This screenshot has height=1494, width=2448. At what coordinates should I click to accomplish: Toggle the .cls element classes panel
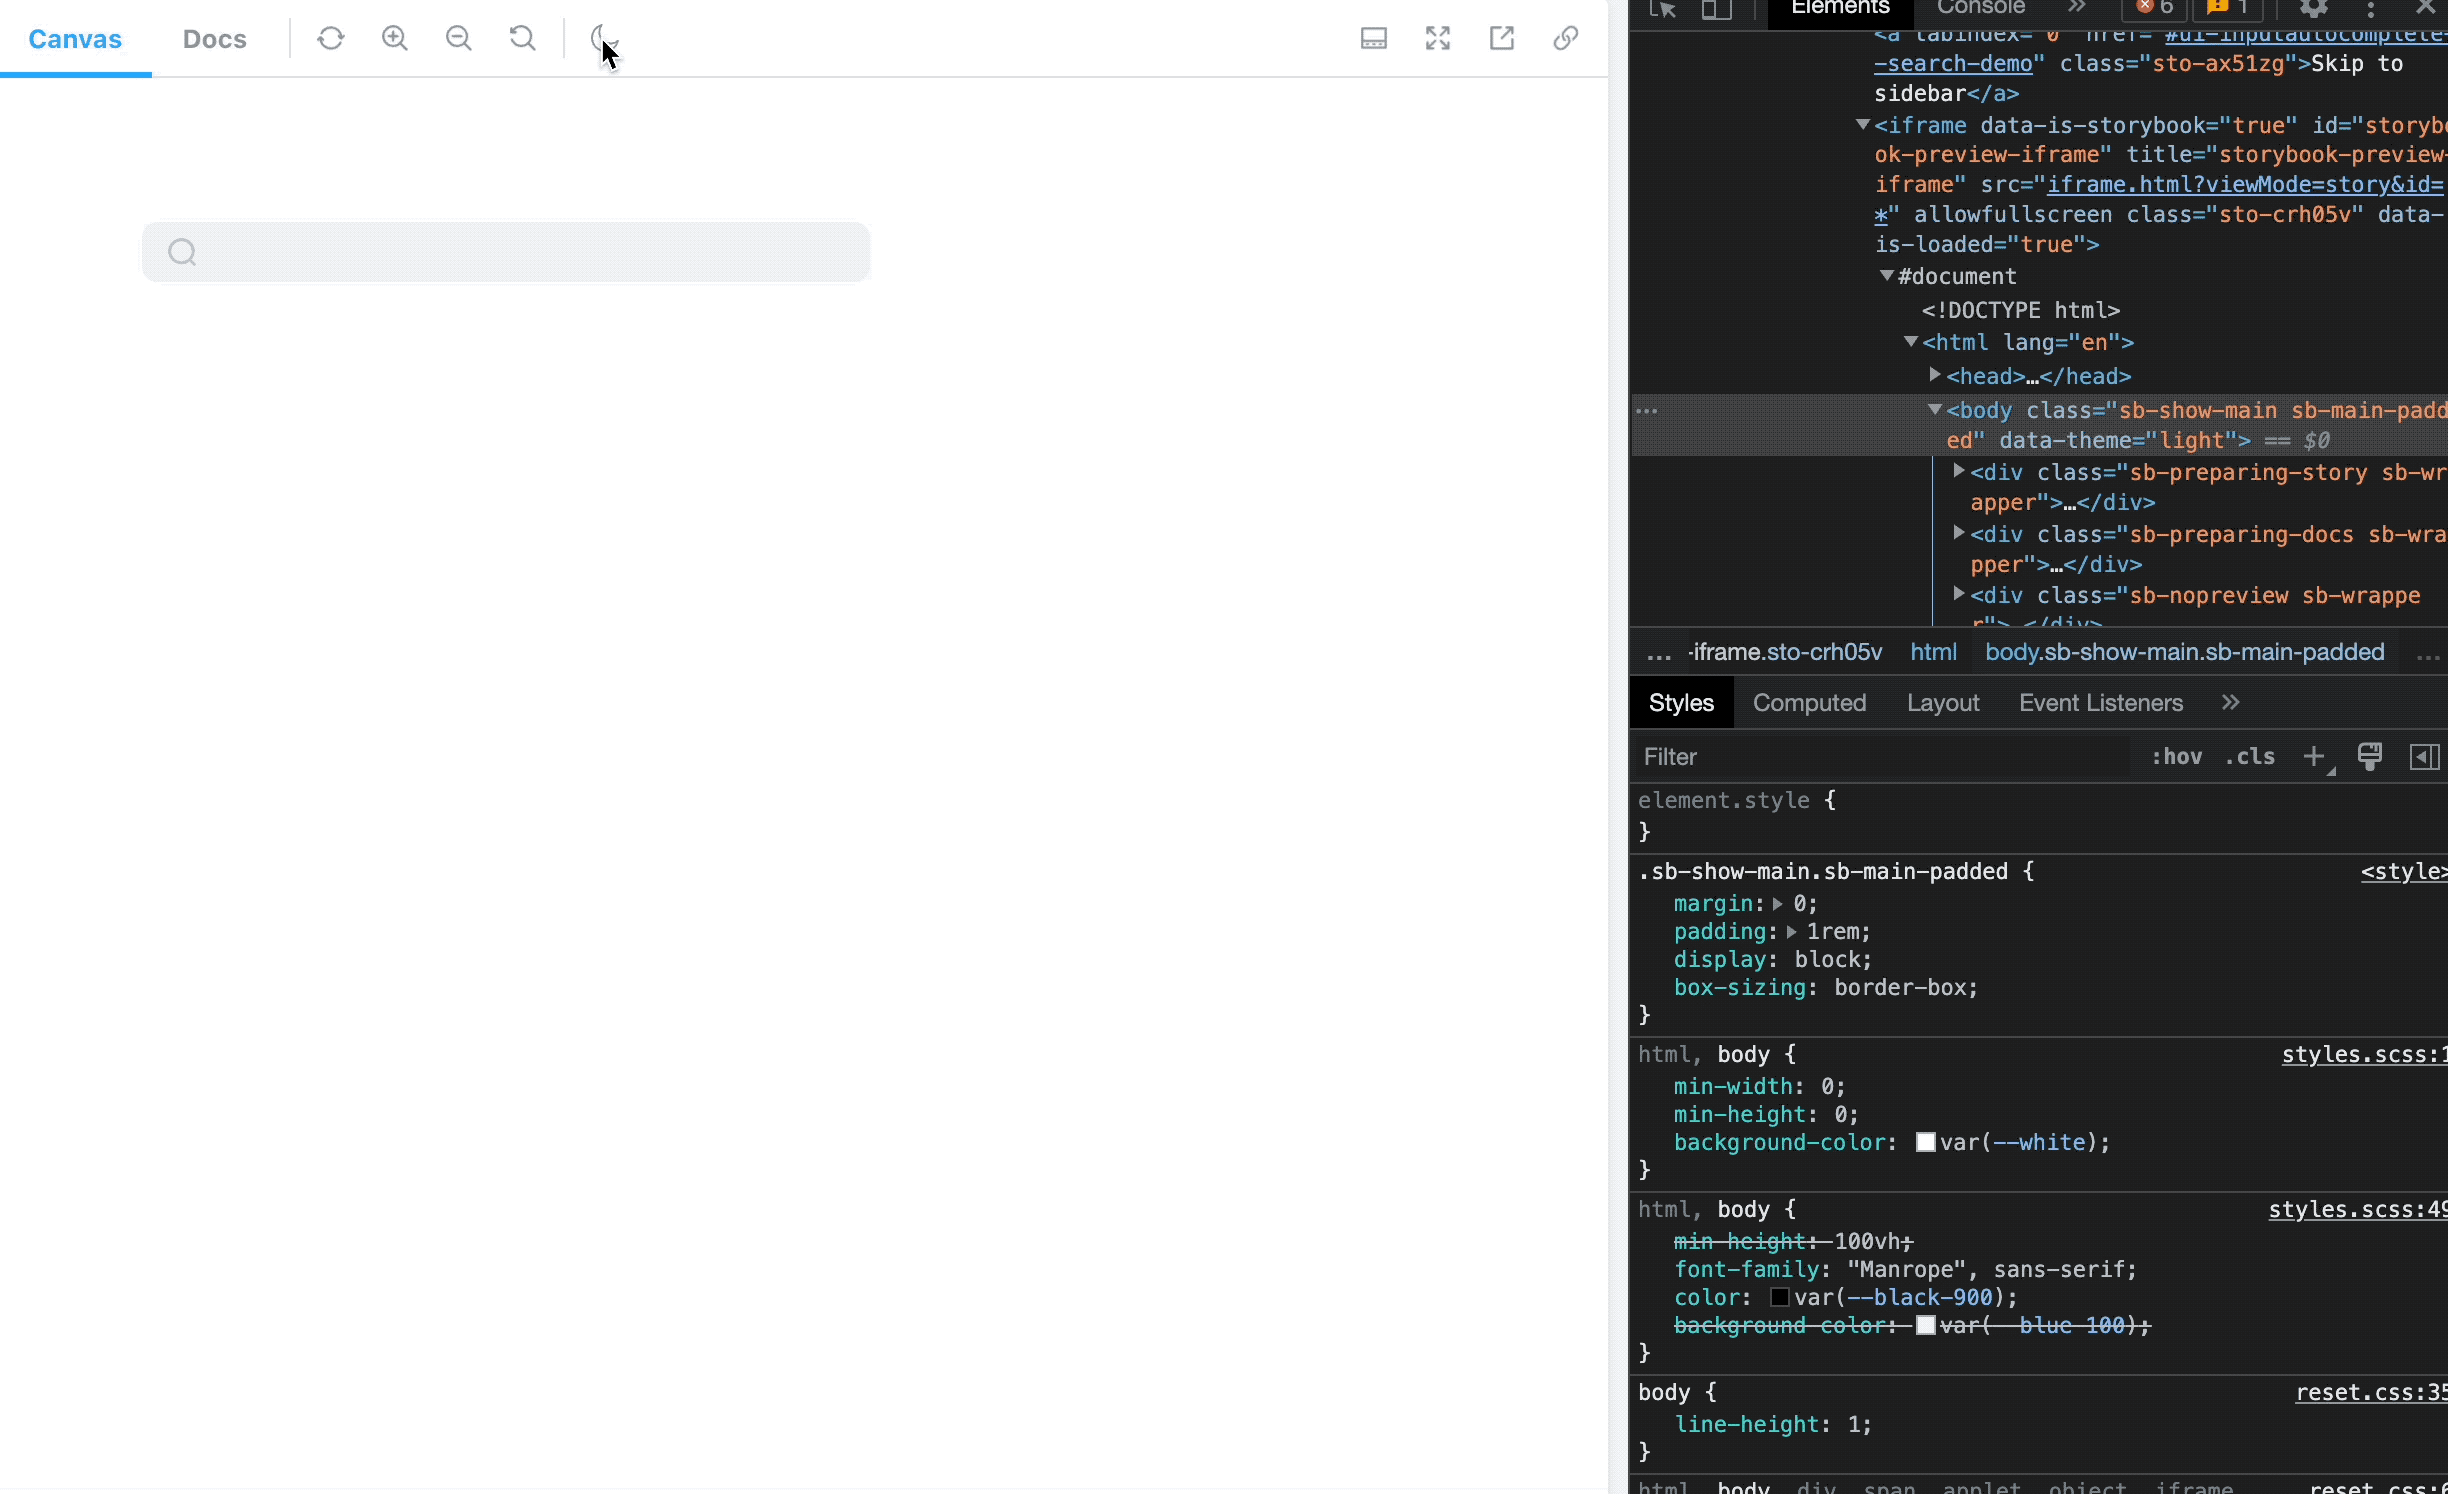[2250, 757]
